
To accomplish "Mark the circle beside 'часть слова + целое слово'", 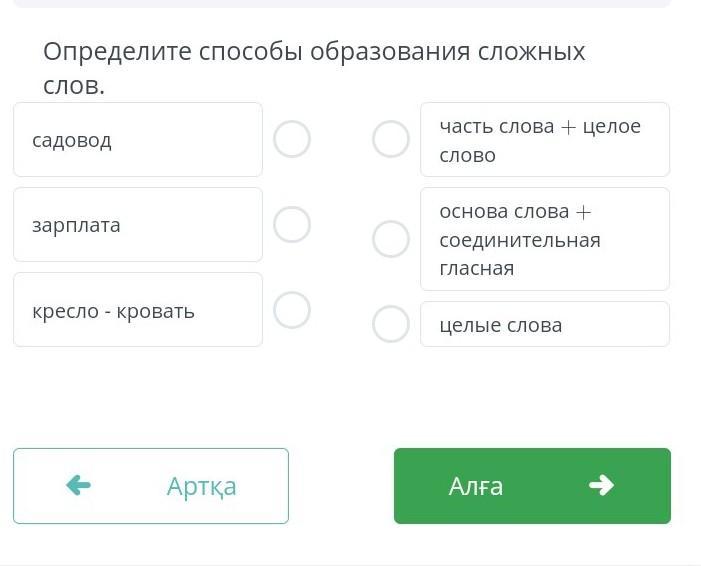I will [x=391, y=140].
